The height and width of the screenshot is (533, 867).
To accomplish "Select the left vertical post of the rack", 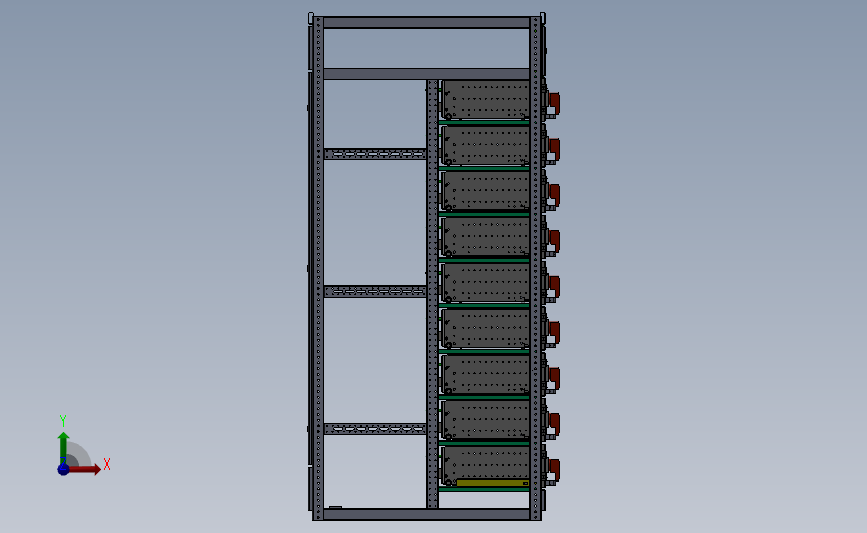I will (x=318, y=268).
